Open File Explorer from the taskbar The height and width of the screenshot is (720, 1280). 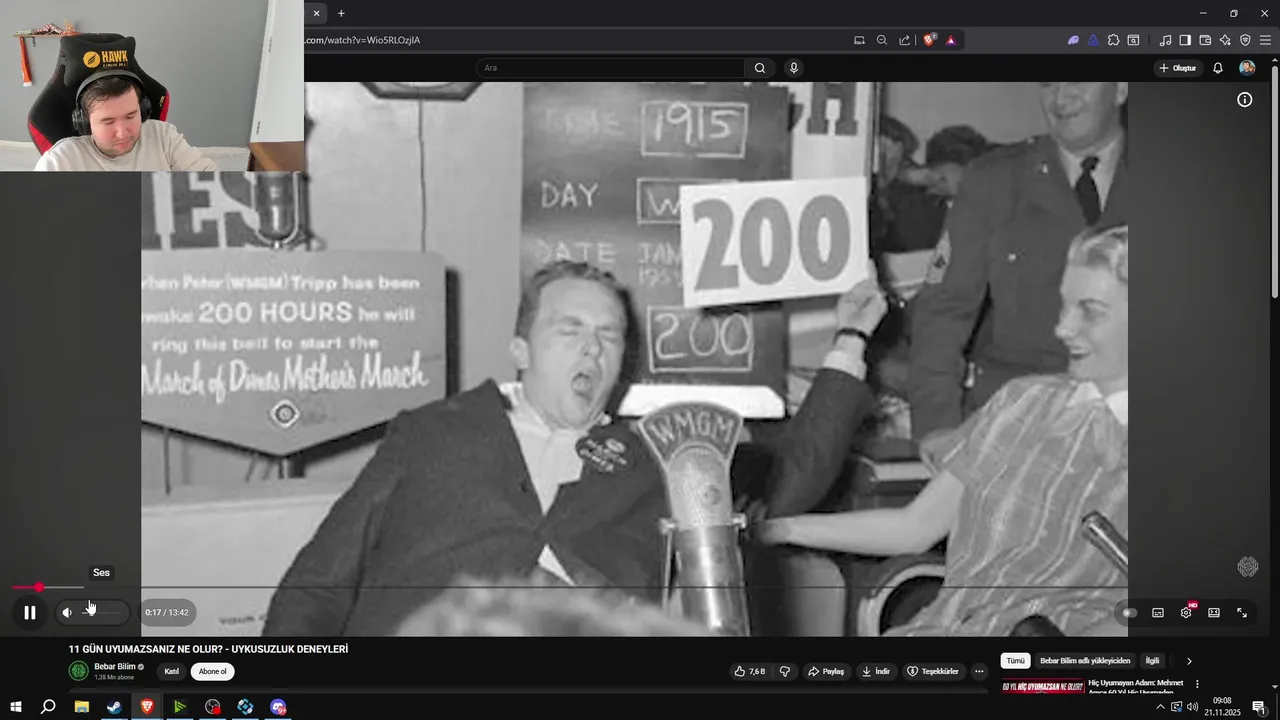pos(82,707)
